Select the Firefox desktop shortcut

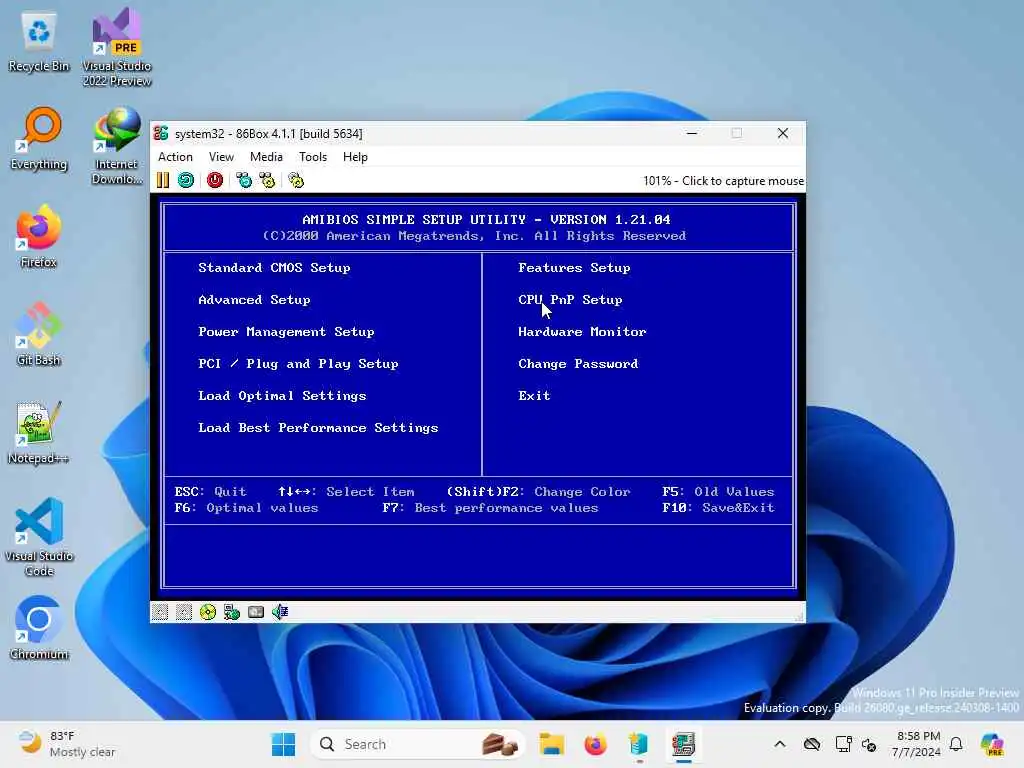pyautogui.click(x=39, y=236)
